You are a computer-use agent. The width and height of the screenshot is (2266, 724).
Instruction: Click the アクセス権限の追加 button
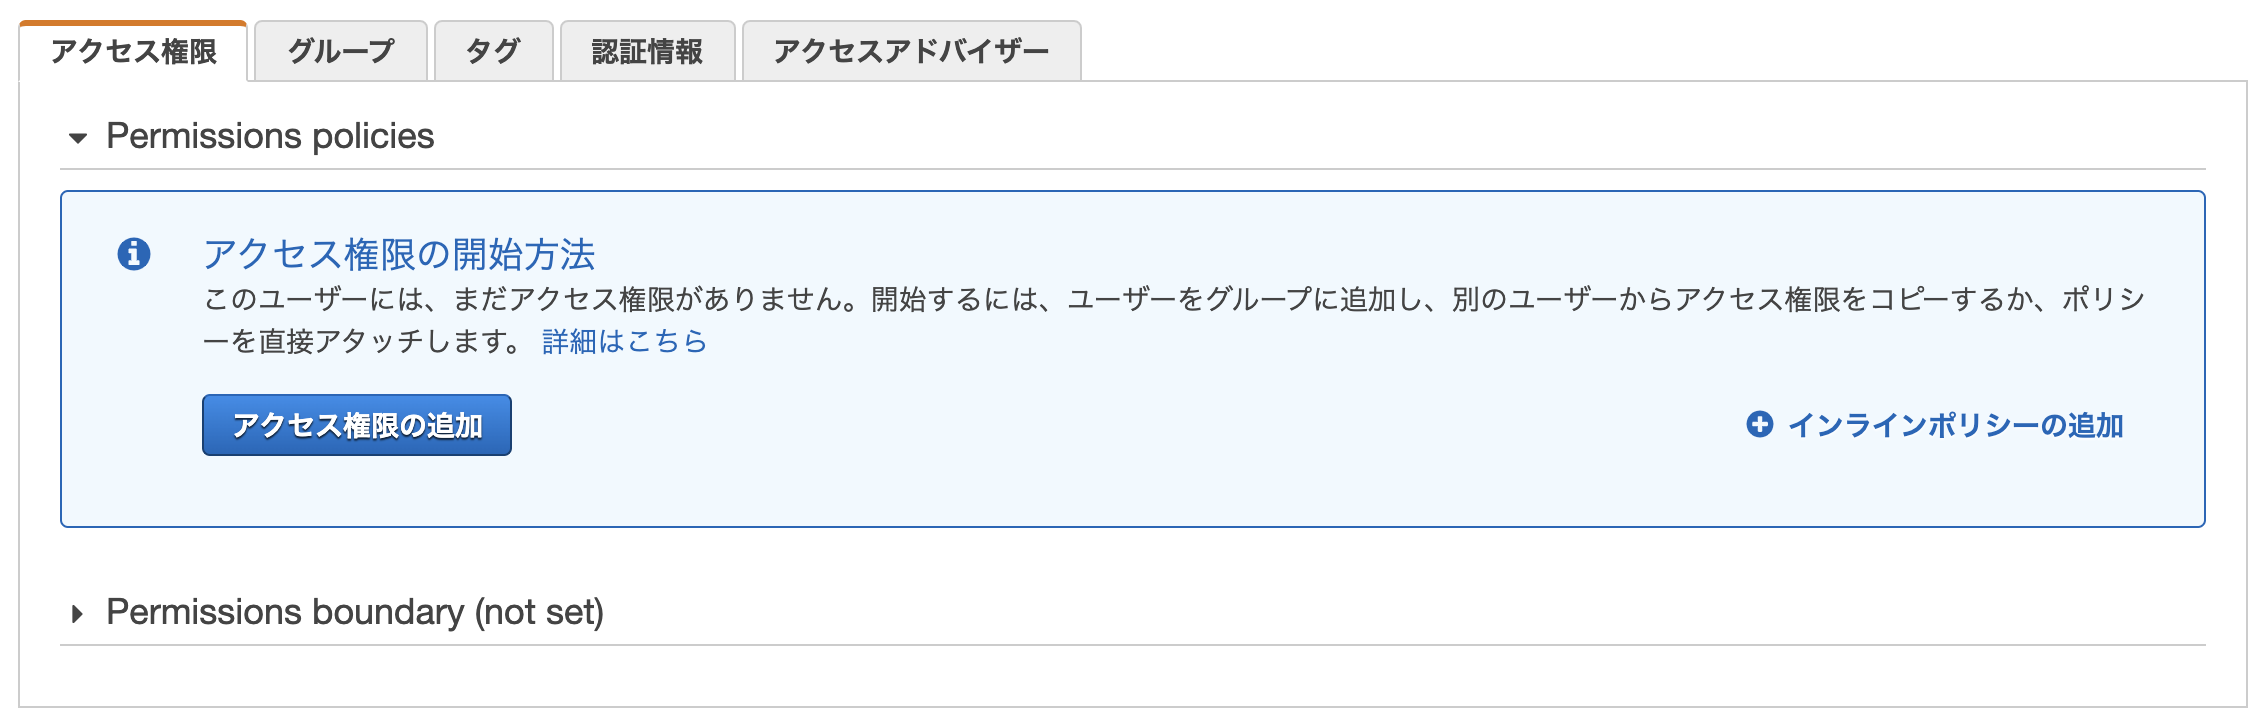tap(357, 425)
